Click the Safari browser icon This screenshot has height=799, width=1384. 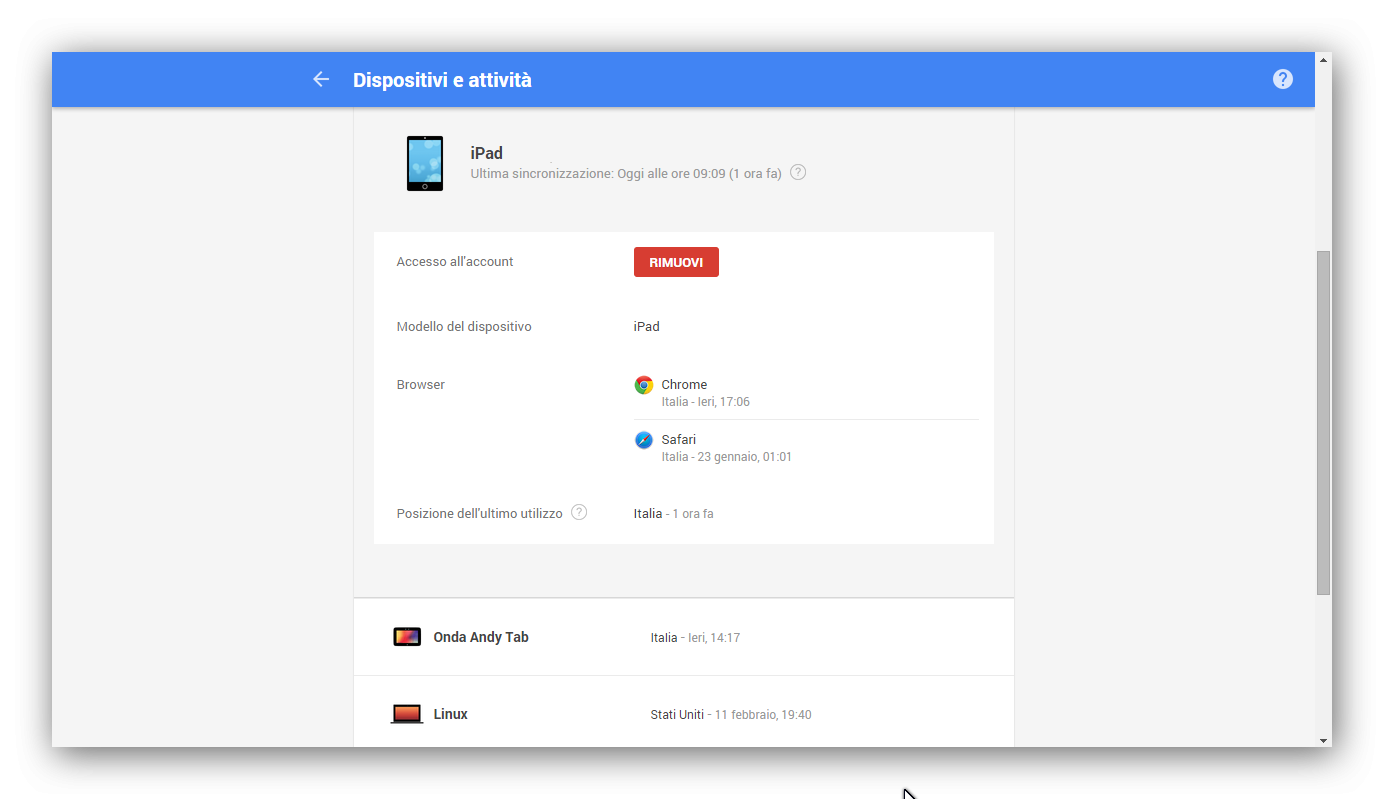(x=644, y=440)
